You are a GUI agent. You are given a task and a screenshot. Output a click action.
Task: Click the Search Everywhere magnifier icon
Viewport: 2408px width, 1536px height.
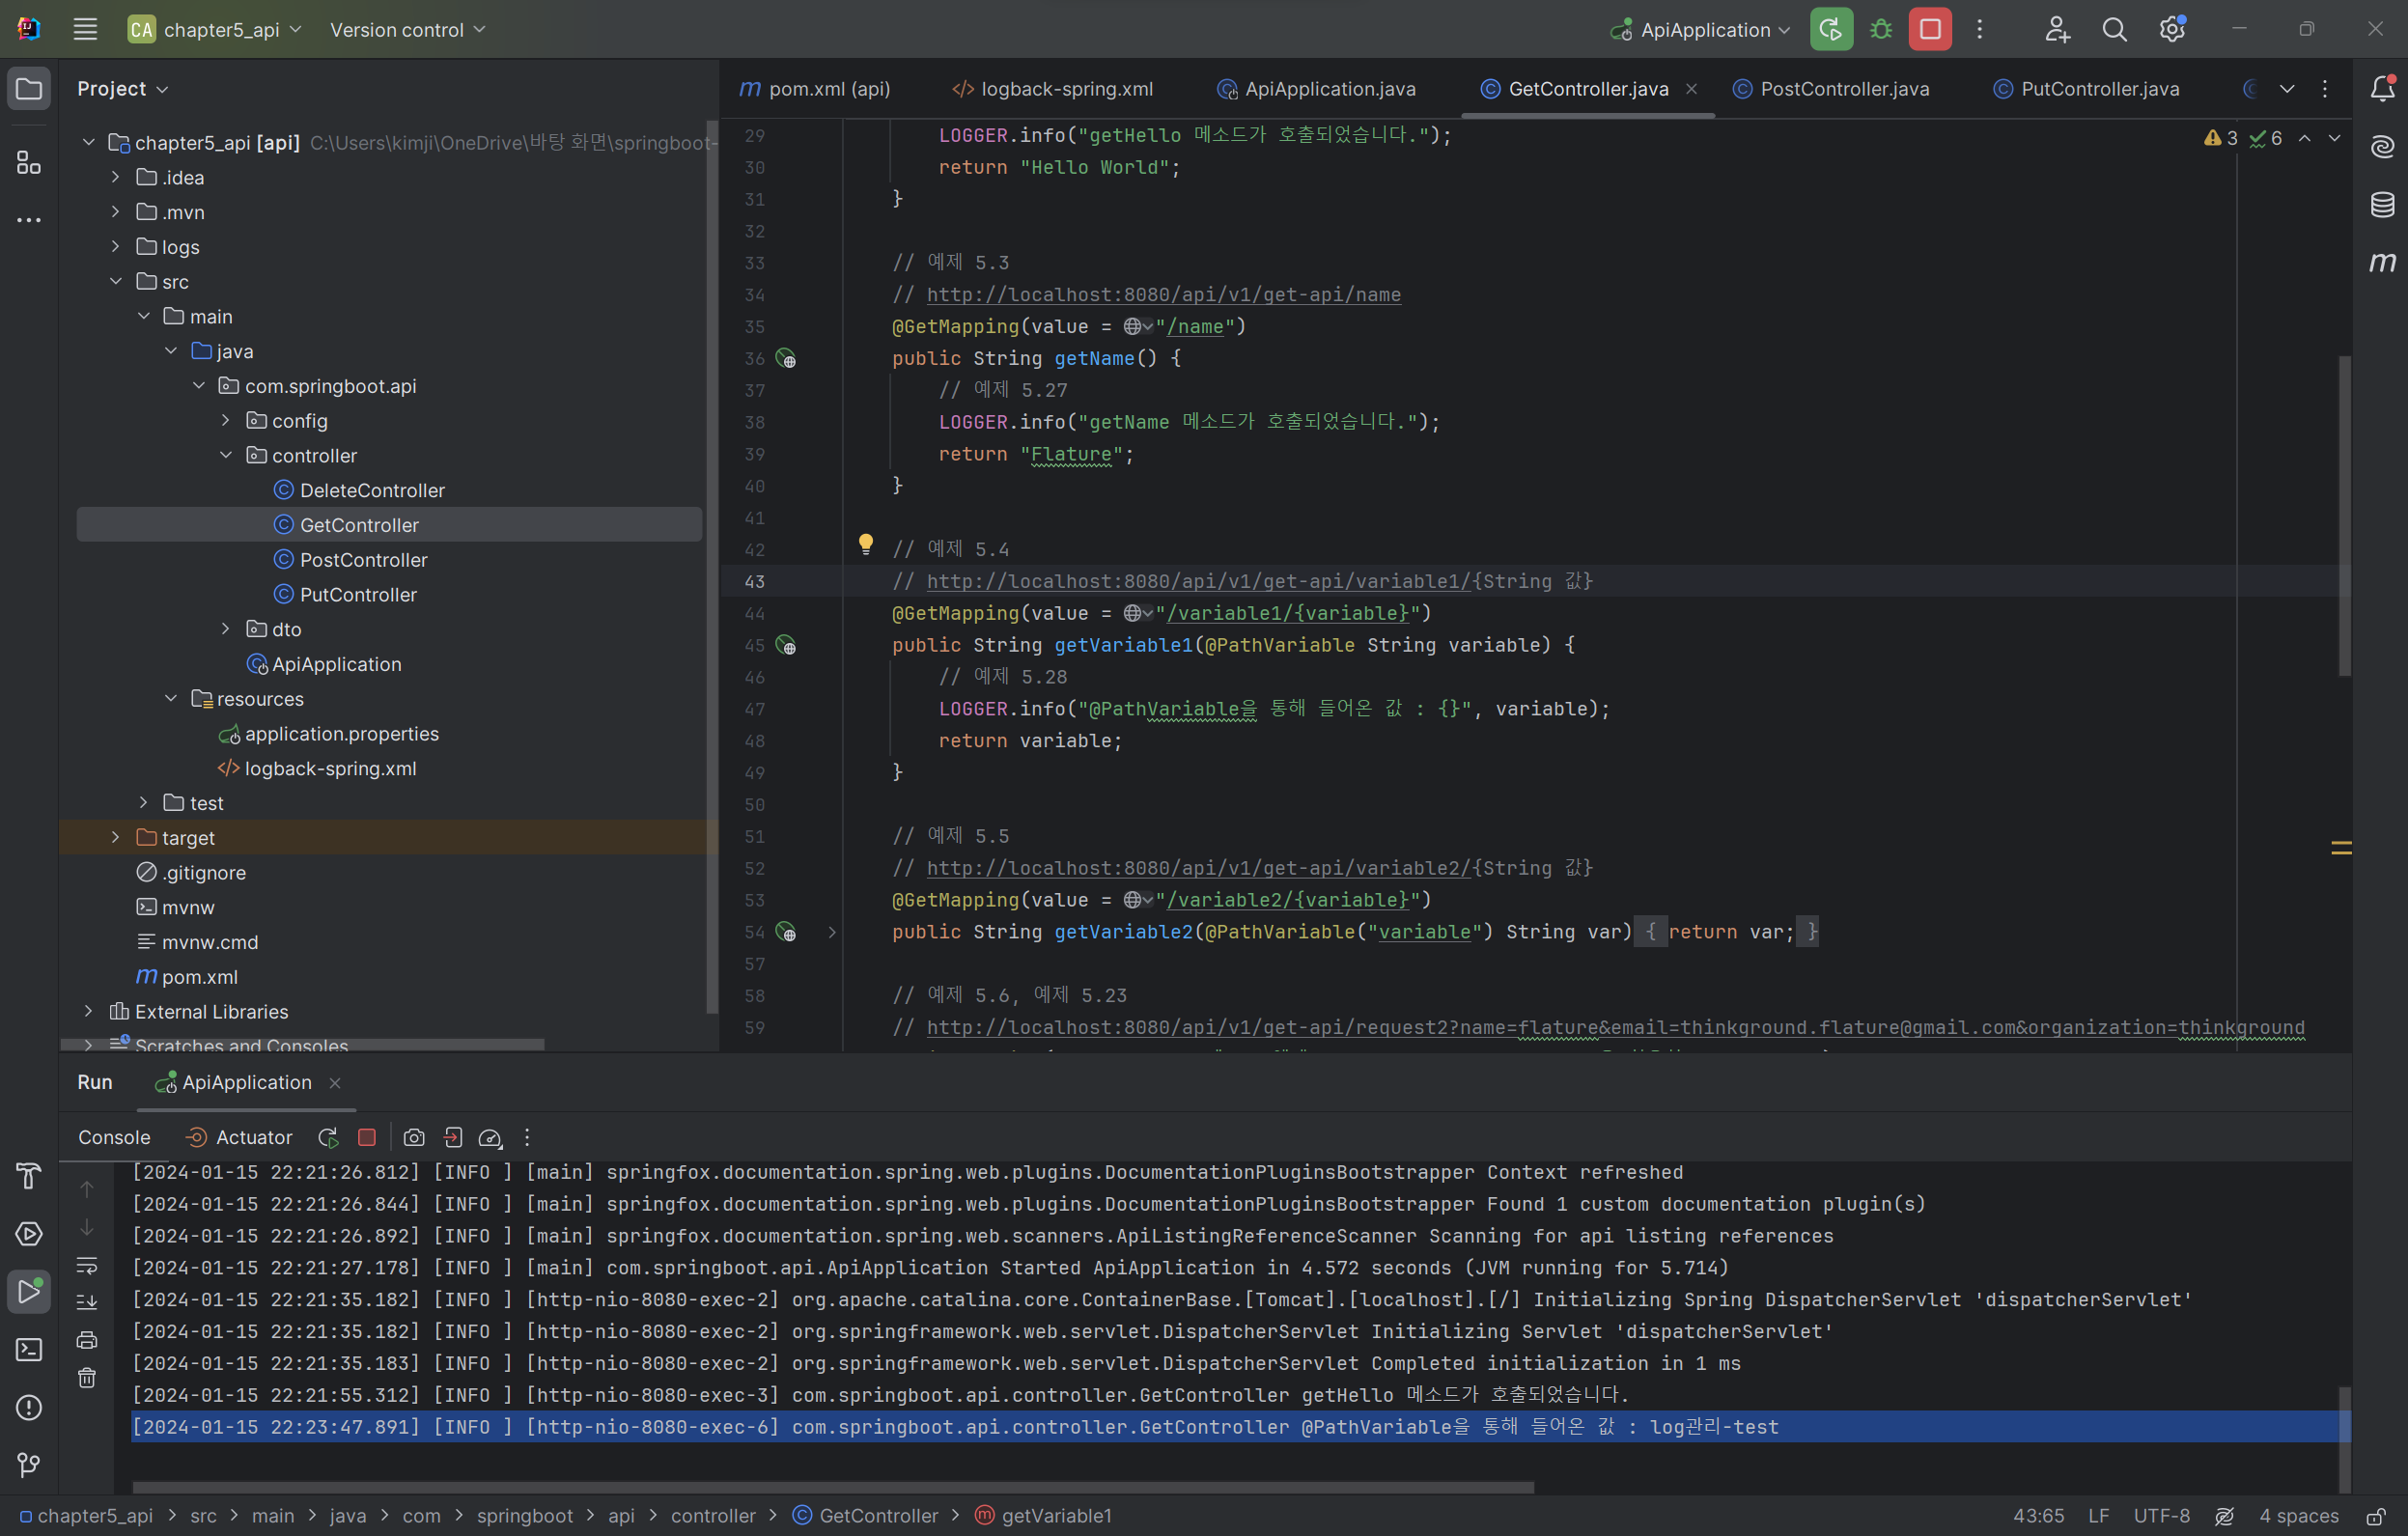[x=2114, y=30]
